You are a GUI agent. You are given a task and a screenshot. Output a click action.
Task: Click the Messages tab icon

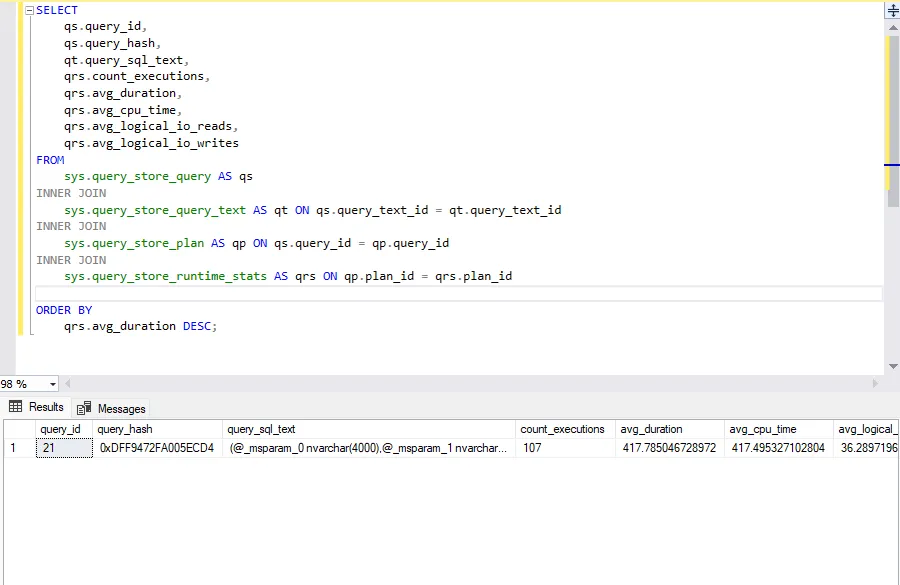pos(85,408)
